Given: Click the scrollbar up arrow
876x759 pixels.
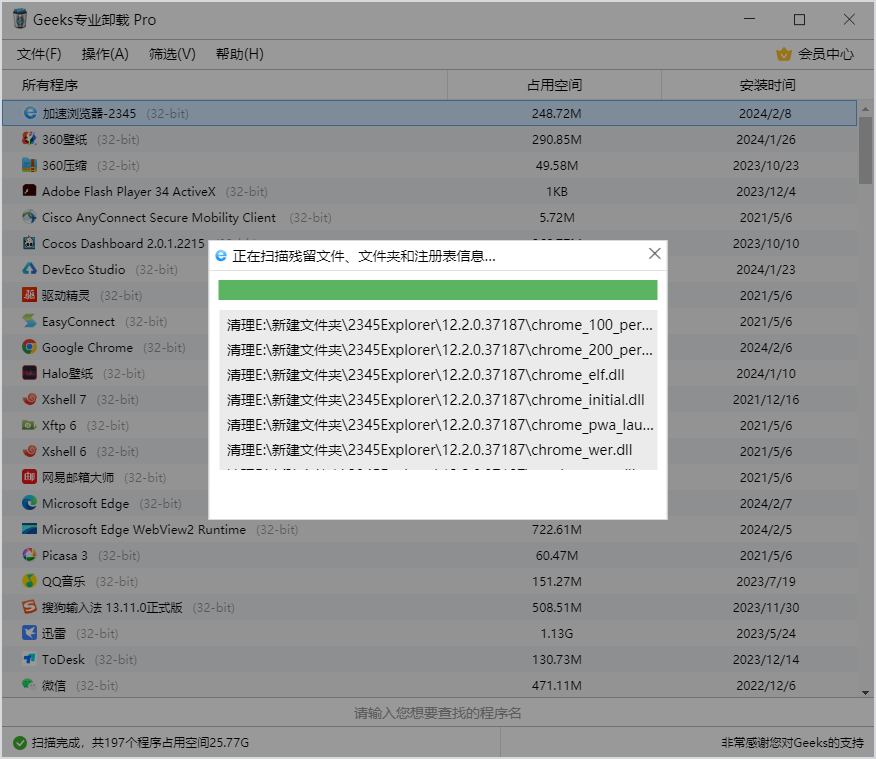Looking at the screenshot, I should pyautogui.click(x=865, y=109).
